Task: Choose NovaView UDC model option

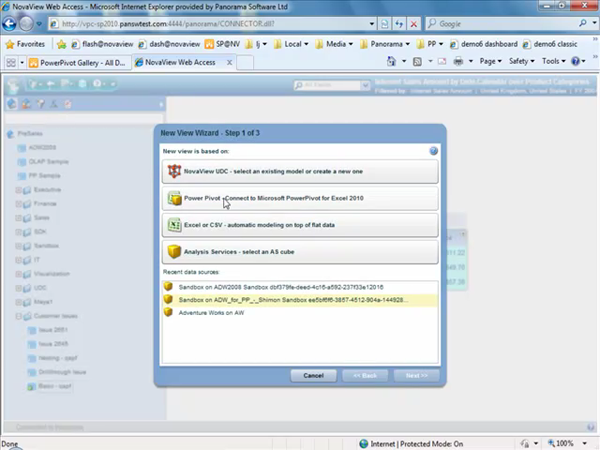Action: coord(300,171)
